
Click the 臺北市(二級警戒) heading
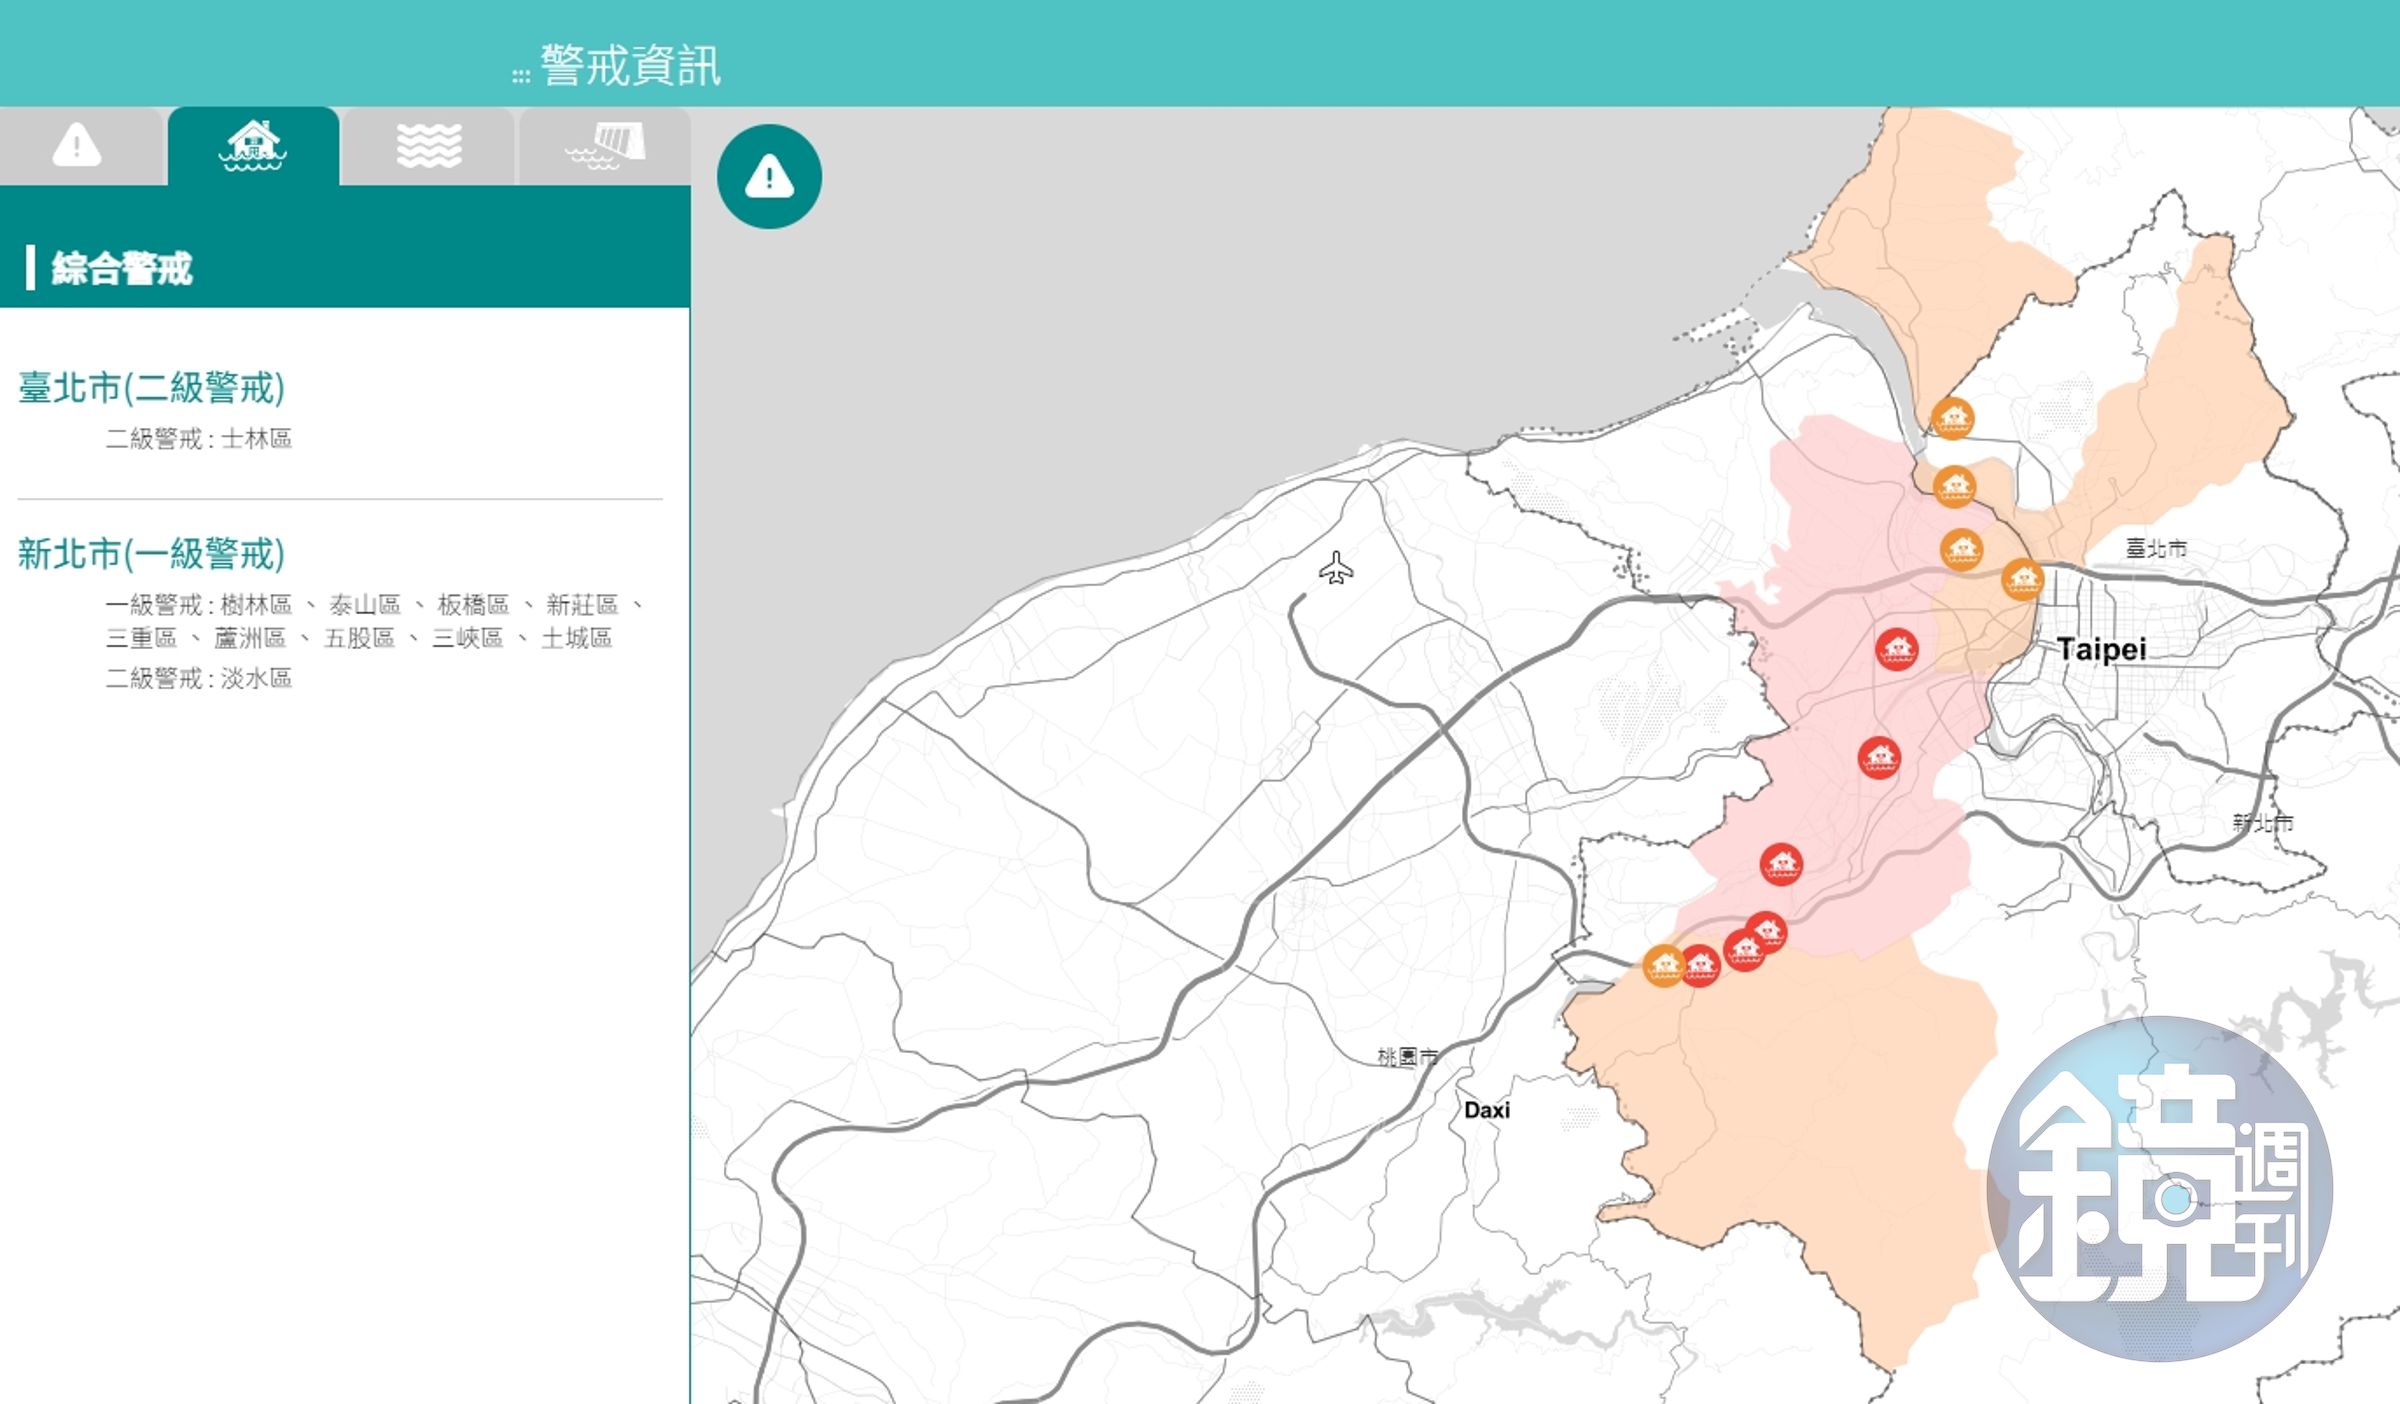point(151,387)
